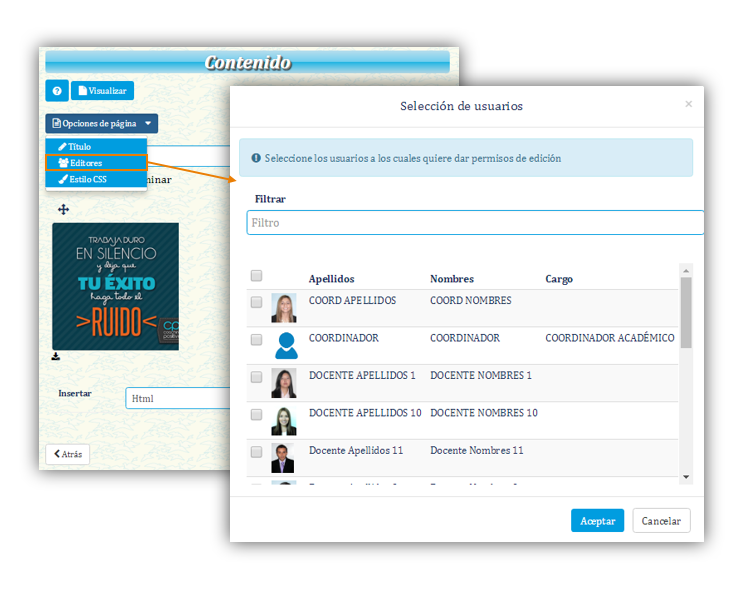
Task: Click the COORD NOMBRES cell
Action: (471, 300)
